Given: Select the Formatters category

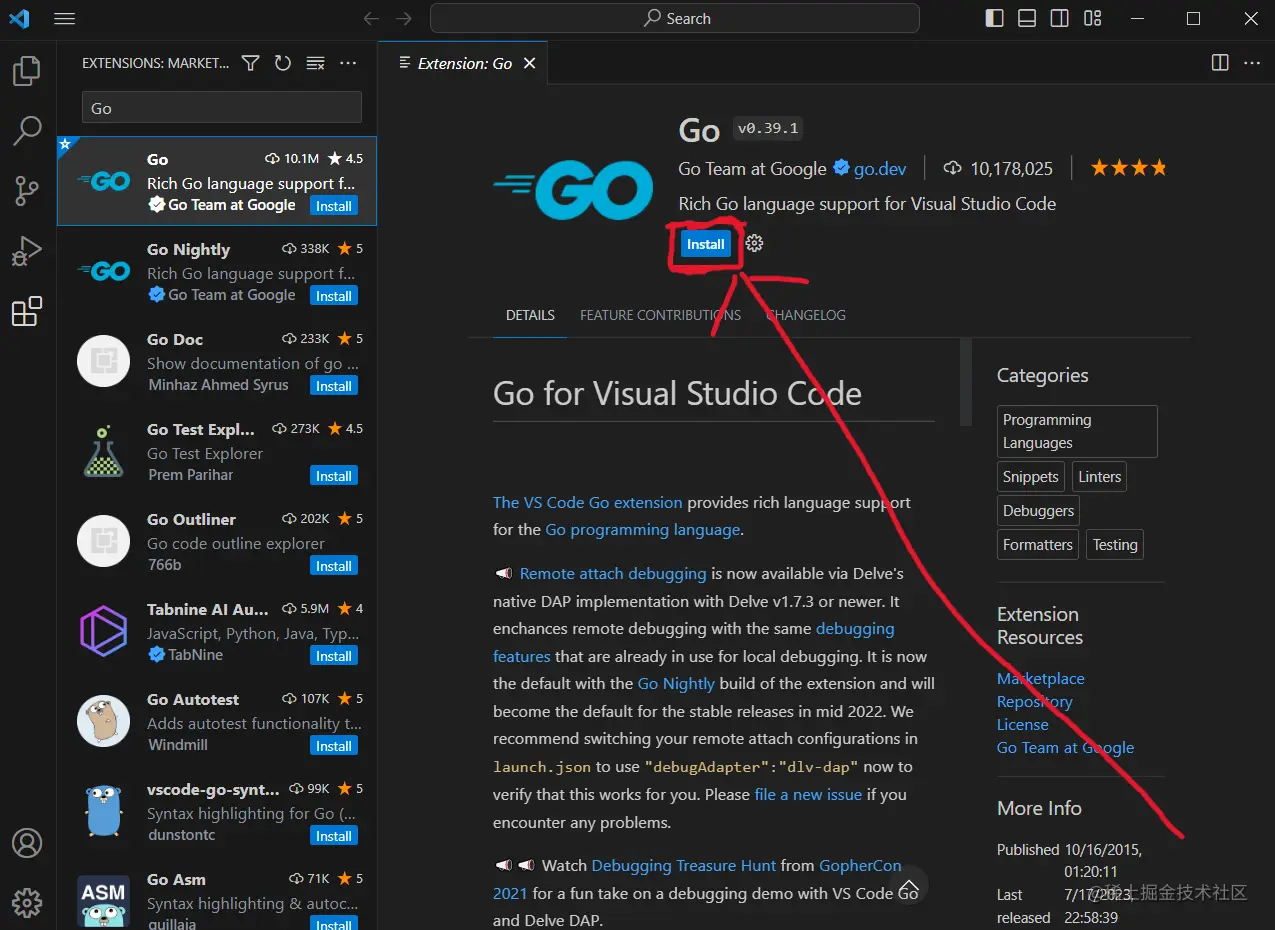Looking at the screenshot, I should (1038, 545).
